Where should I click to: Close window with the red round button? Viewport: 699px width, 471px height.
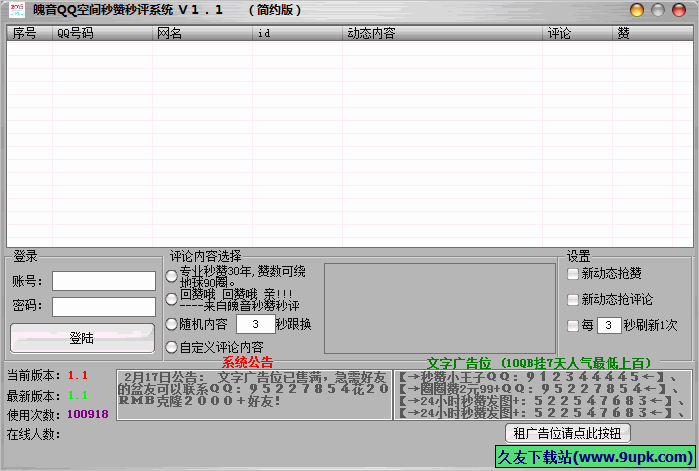click(x=679, y=10)
